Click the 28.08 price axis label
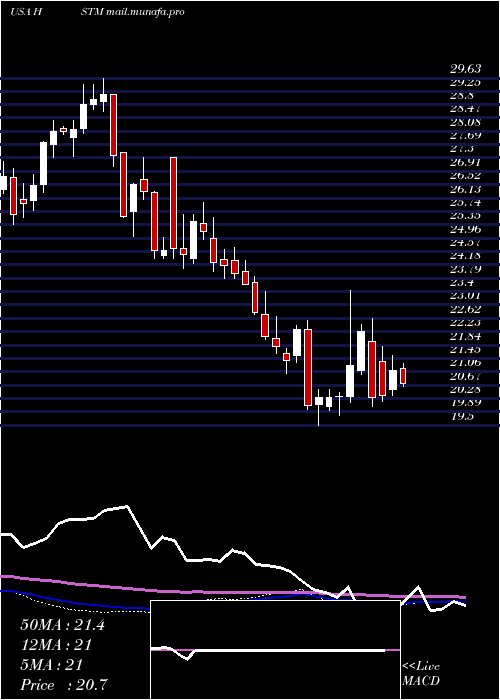Screen dimensions: 500x700 pyautogui.click(x=465, y=122)
